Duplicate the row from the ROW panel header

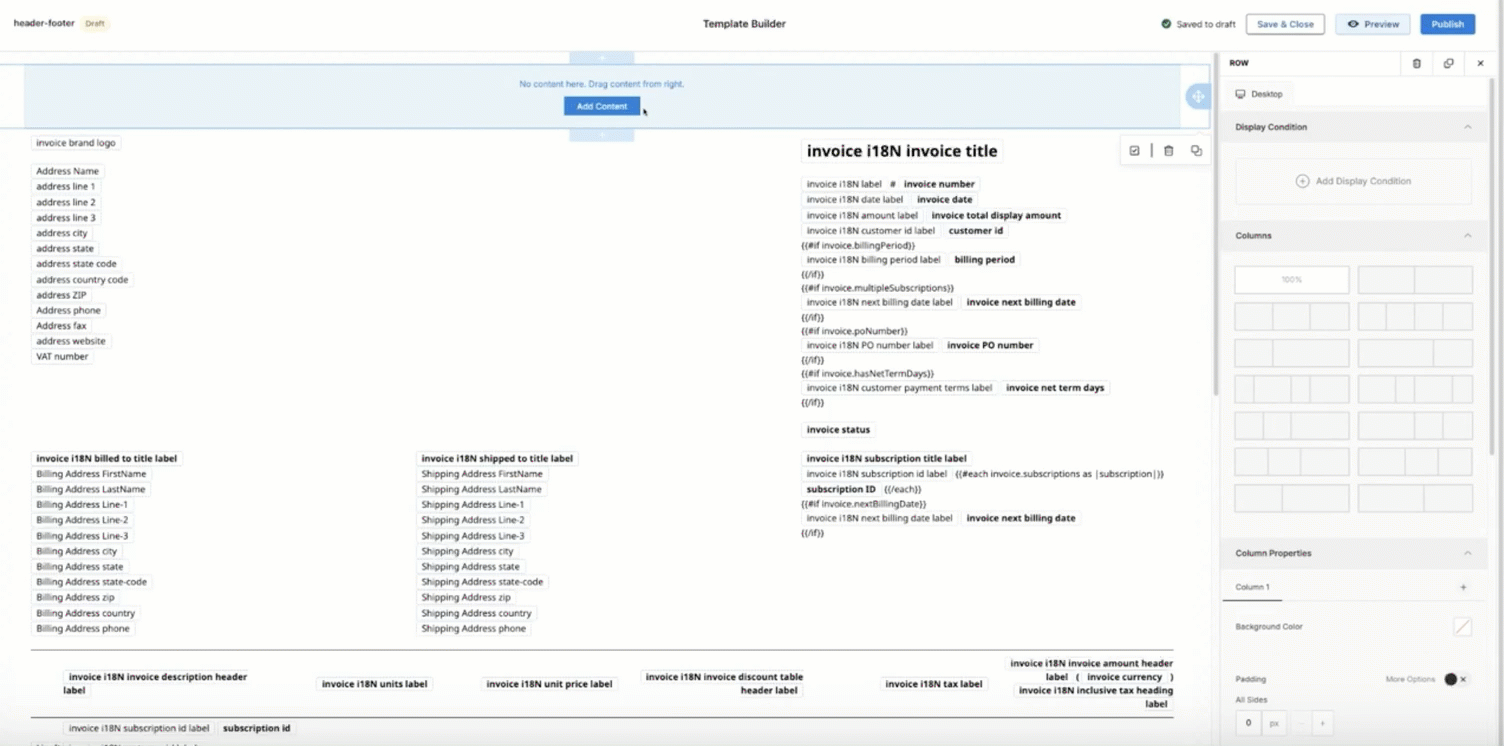[x=1448, y=63]
